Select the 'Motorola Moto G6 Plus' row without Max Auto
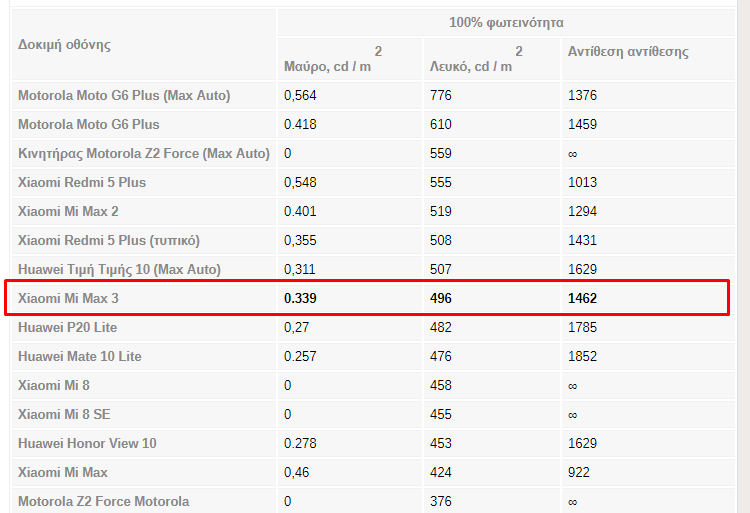Screen dimensions: 750x513 [x=88, y=124]
